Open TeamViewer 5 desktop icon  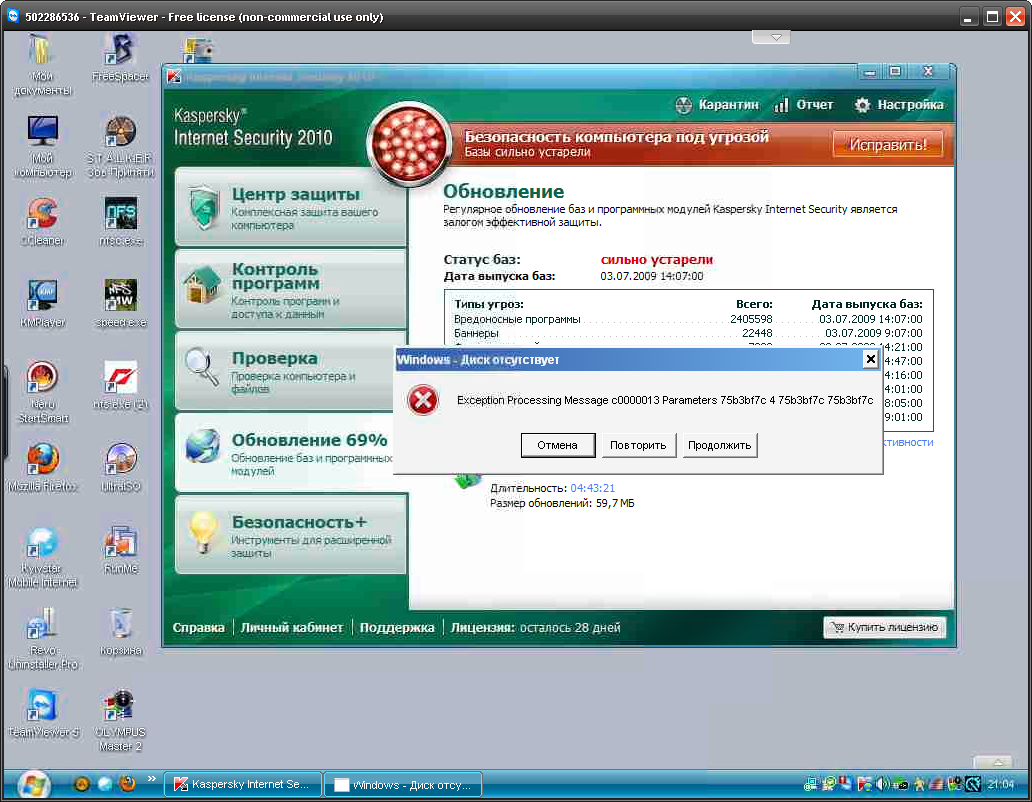pyautogui.click(x=42, y=713)
